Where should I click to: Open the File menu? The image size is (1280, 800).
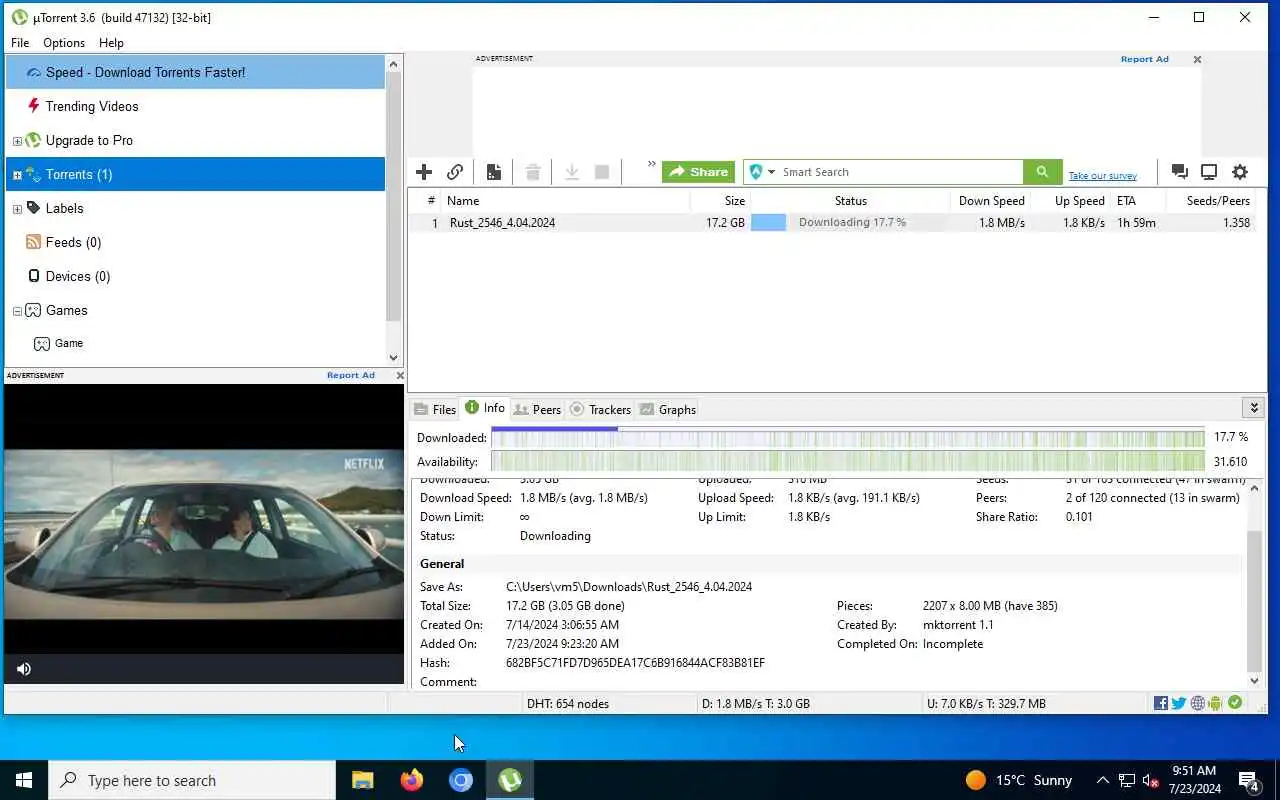(20, 43)
